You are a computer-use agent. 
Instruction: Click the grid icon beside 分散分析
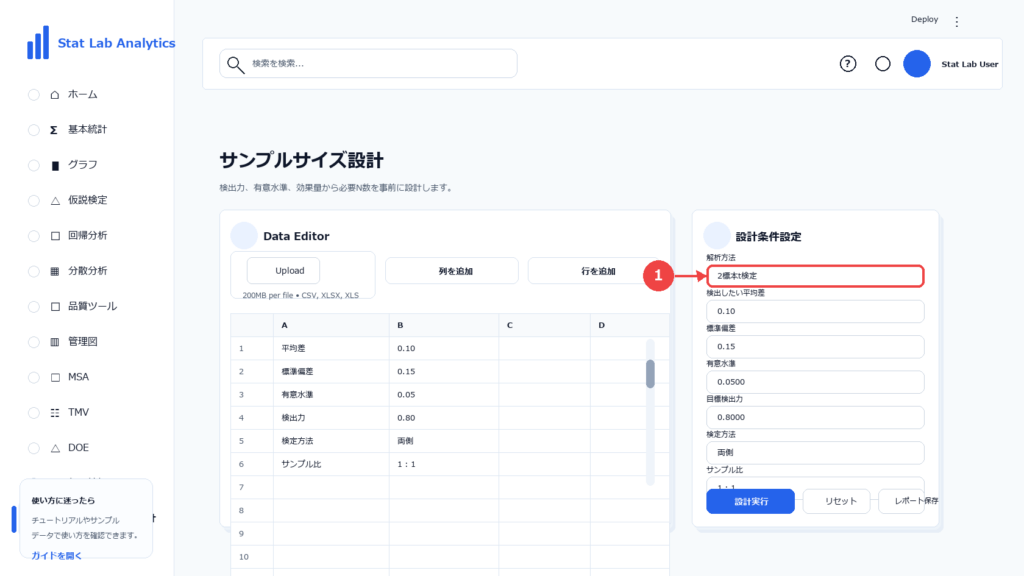(55, 271)
